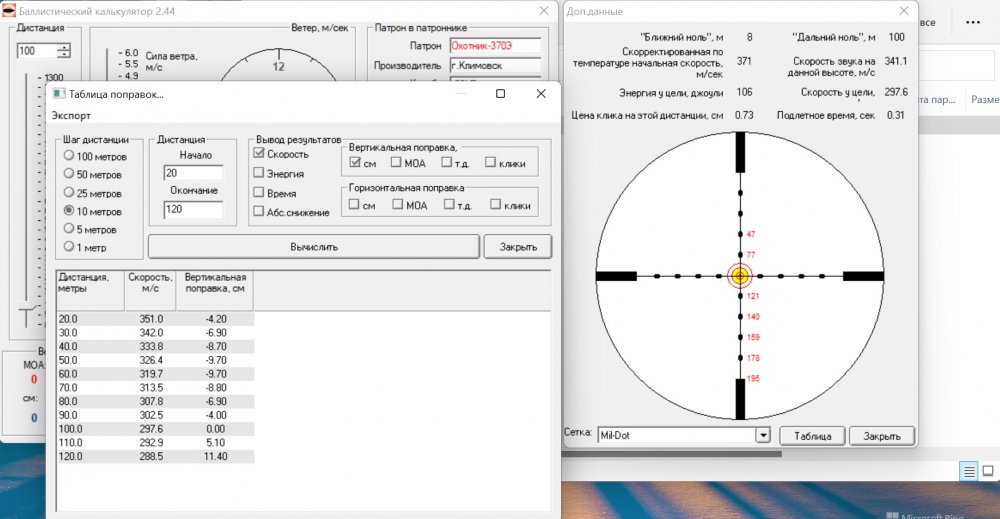Click the Начало distance input field

192,173
